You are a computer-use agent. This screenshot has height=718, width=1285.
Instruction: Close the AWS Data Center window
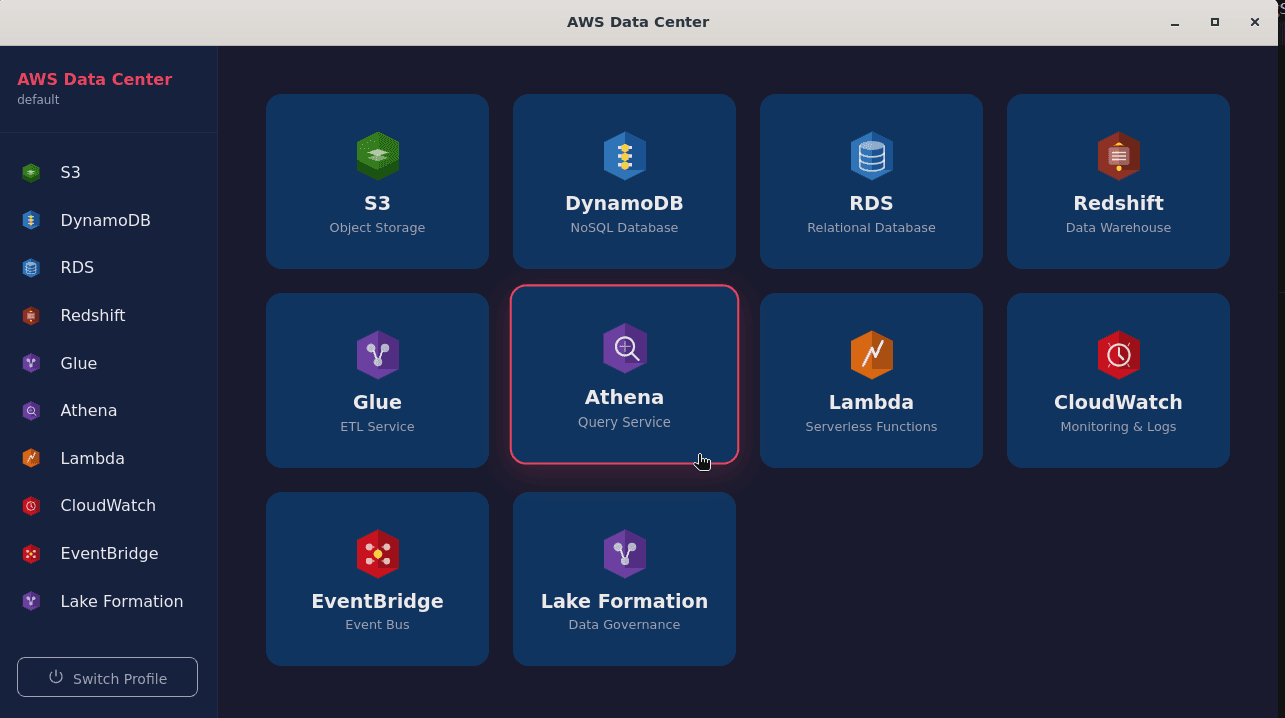(x=1255, y=22)
